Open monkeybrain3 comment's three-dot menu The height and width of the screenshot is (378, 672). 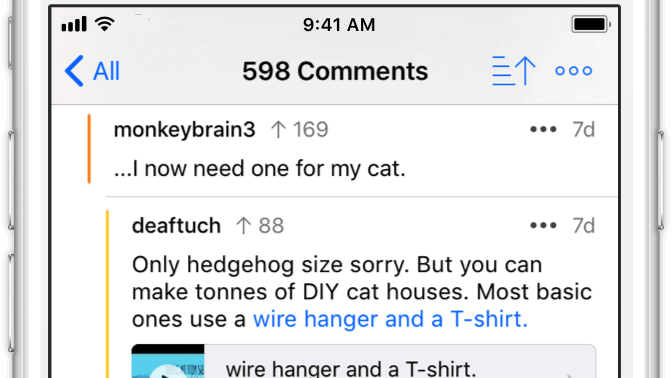point(543,129)
